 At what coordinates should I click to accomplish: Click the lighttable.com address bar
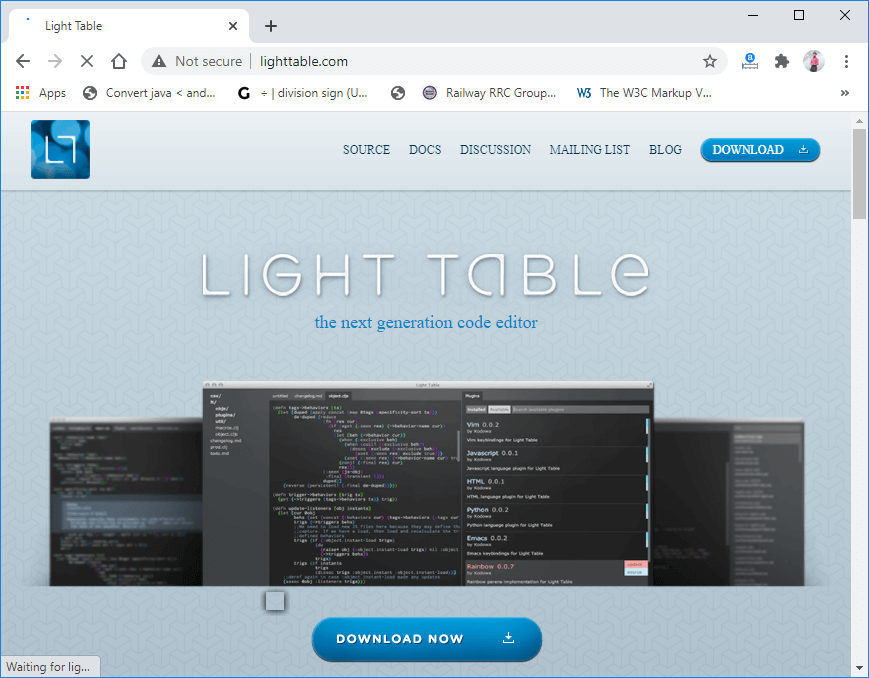tap(434, 61)
